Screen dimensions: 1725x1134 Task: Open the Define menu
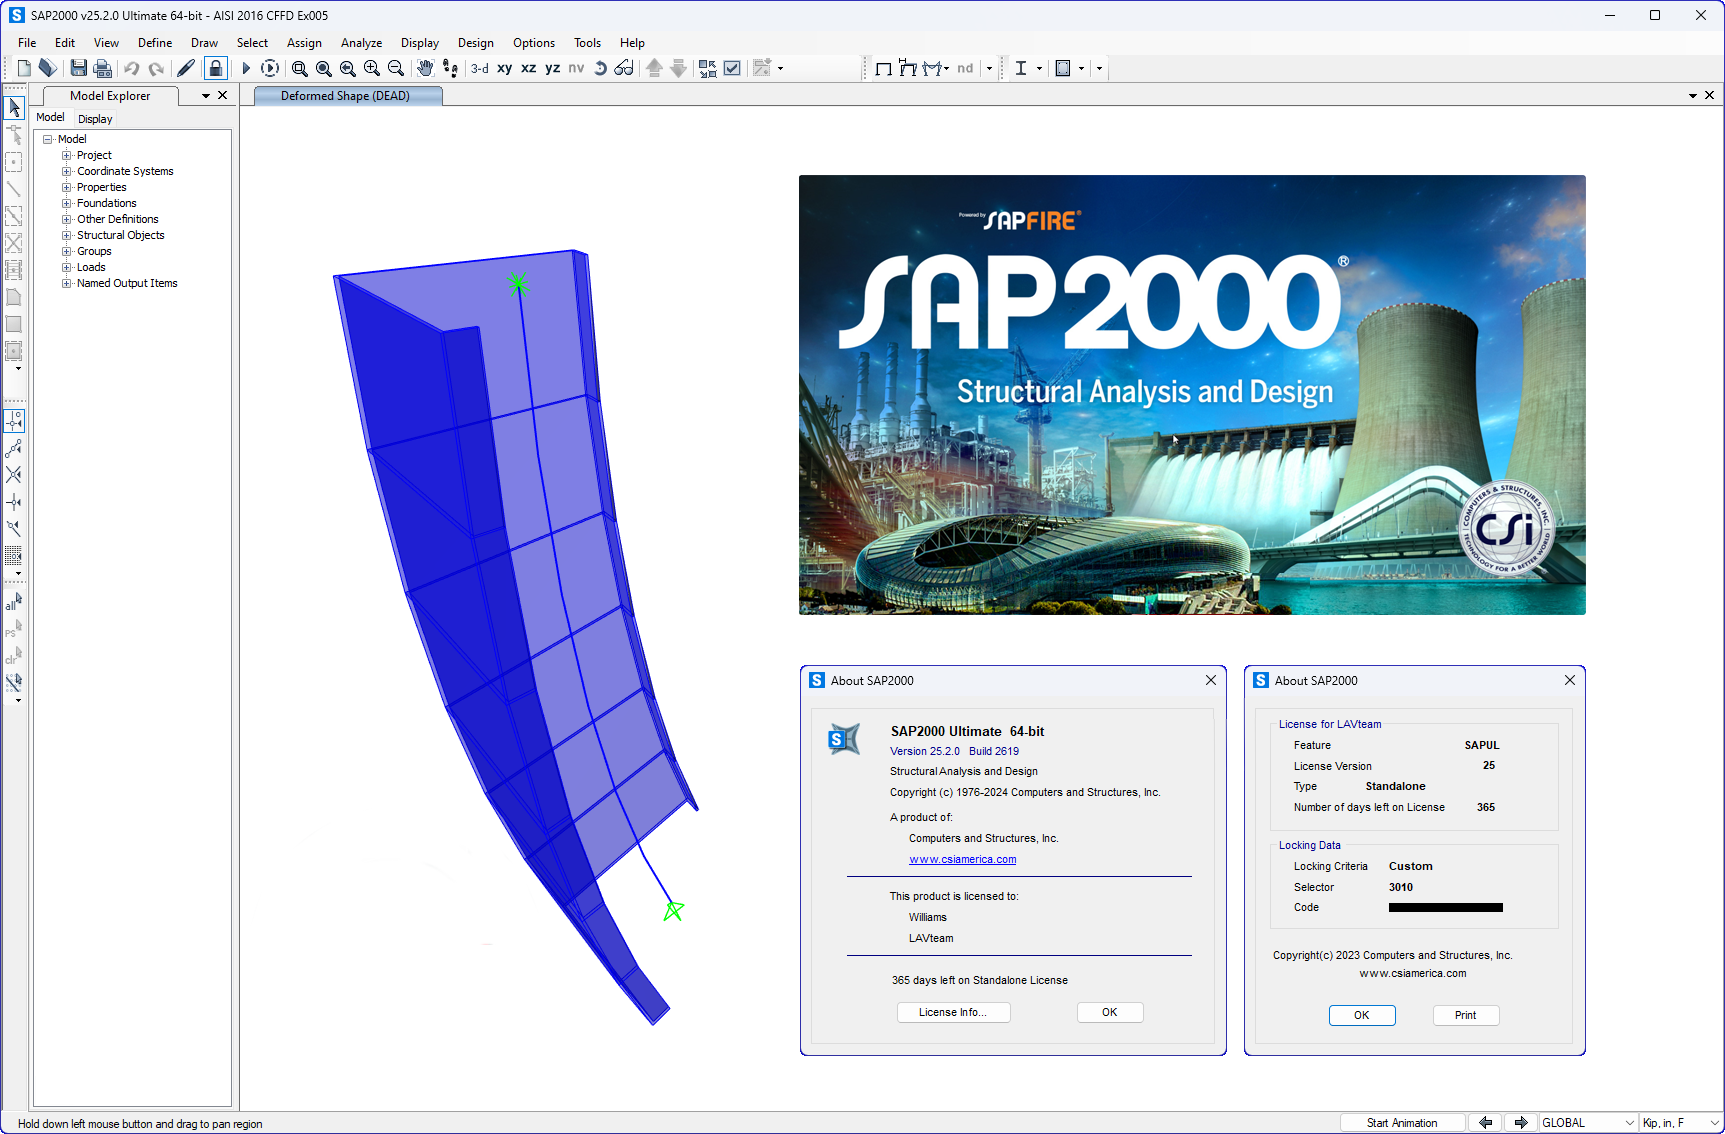pyautogui.click(x=155, y=43)
